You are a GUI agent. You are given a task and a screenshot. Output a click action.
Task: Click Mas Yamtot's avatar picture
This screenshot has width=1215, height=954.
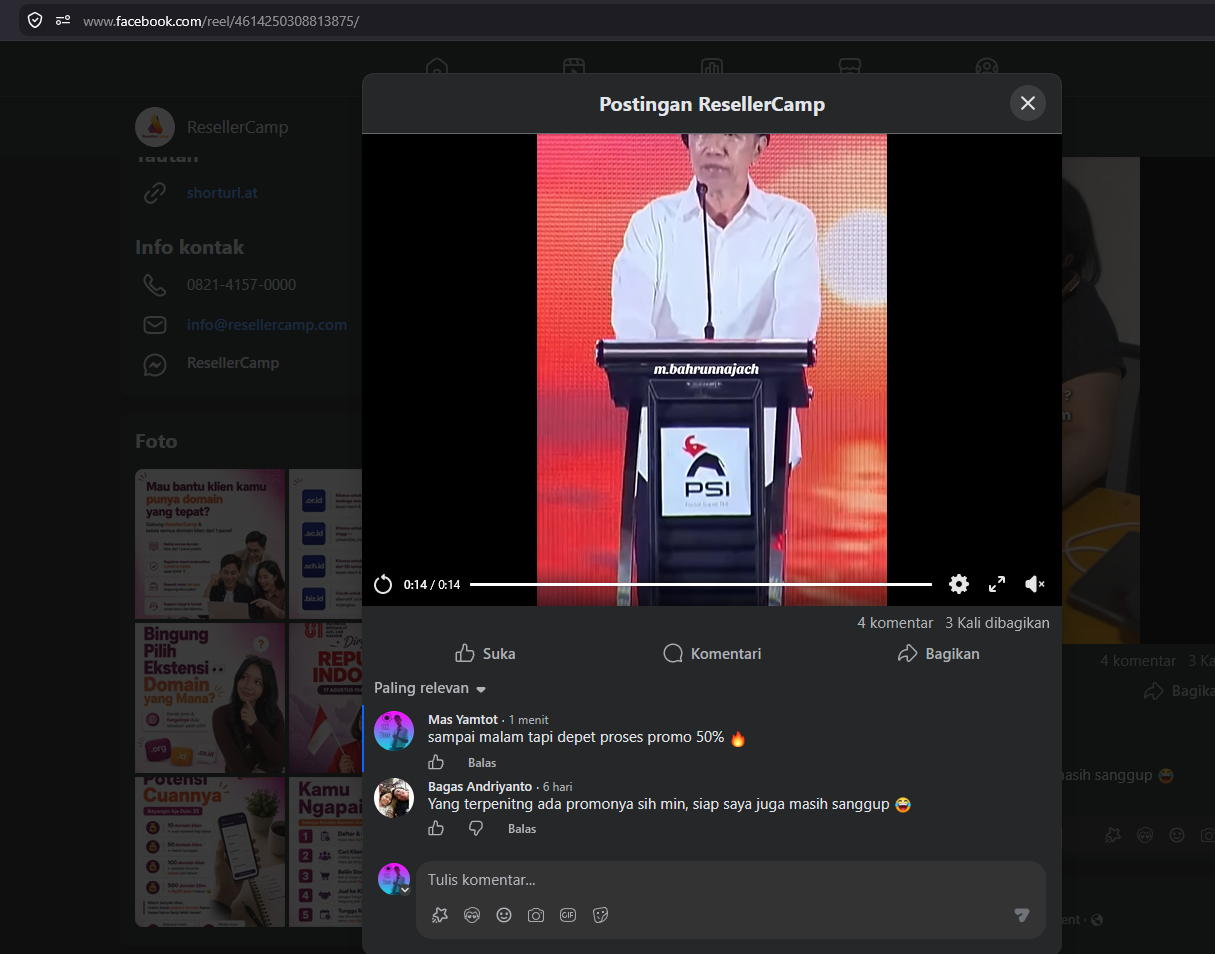coord(394,731)
